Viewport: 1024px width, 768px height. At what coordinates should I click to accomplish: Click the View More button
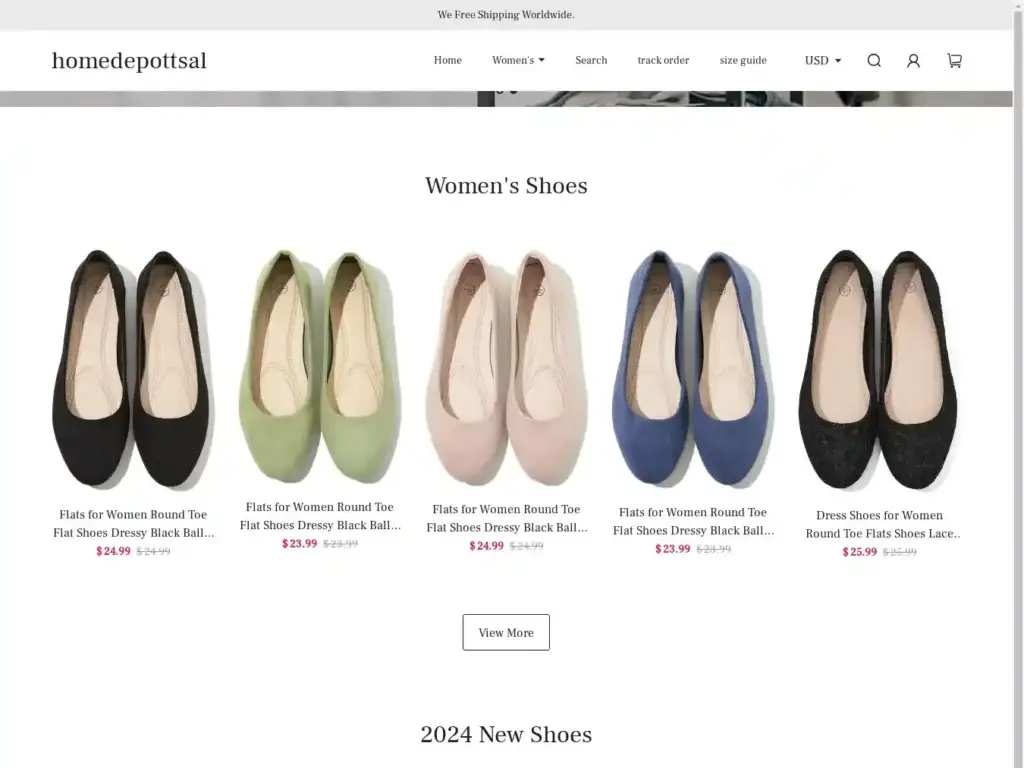pyautogui.click(x=506, y=632)
